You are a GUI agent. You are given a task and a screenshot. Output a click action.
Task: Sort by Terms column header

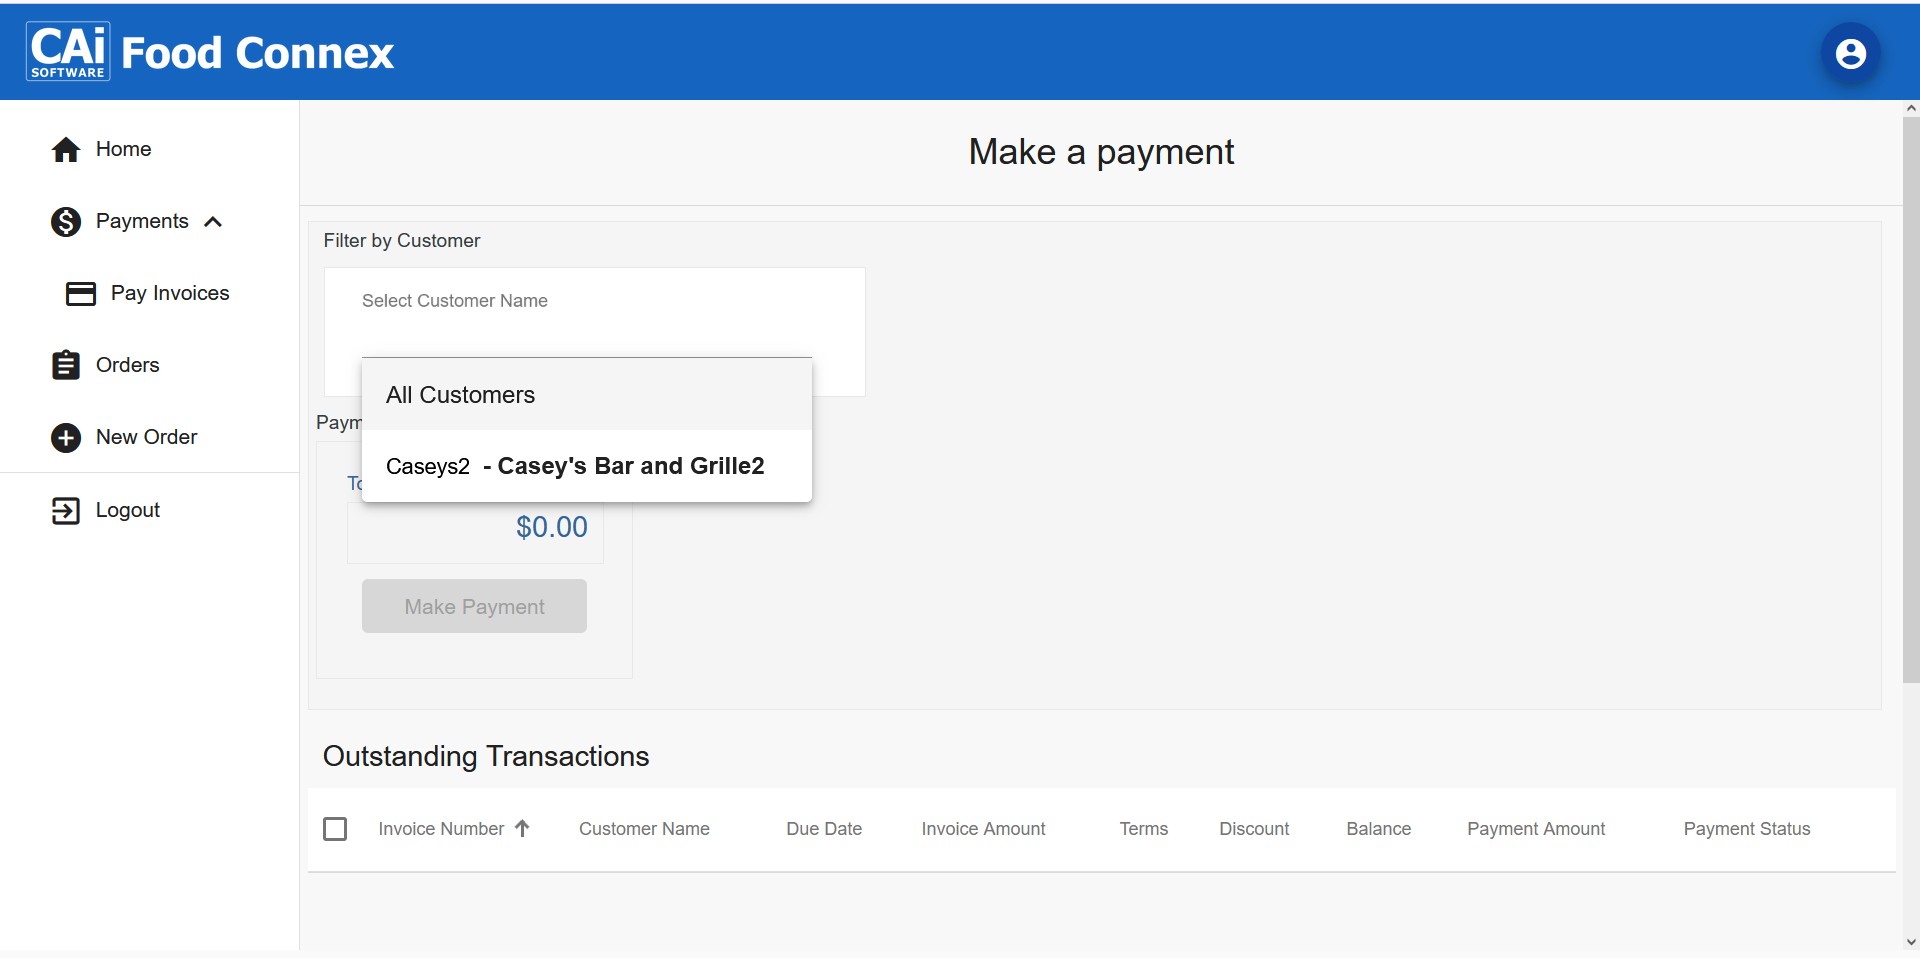click(1143, 829)
